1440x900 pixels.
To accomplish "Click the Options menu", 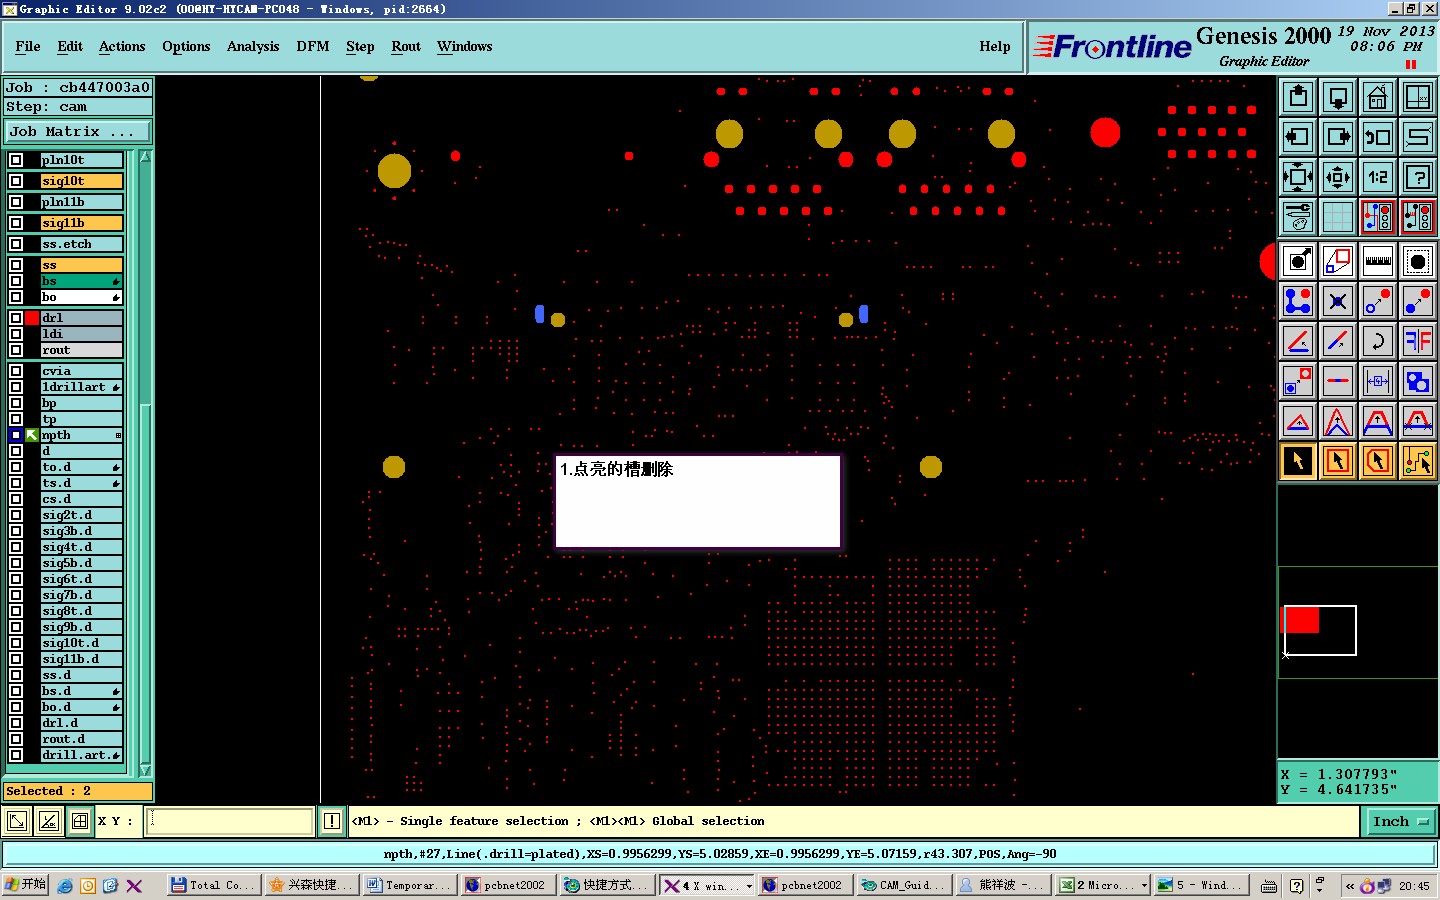I will [186, 47].
